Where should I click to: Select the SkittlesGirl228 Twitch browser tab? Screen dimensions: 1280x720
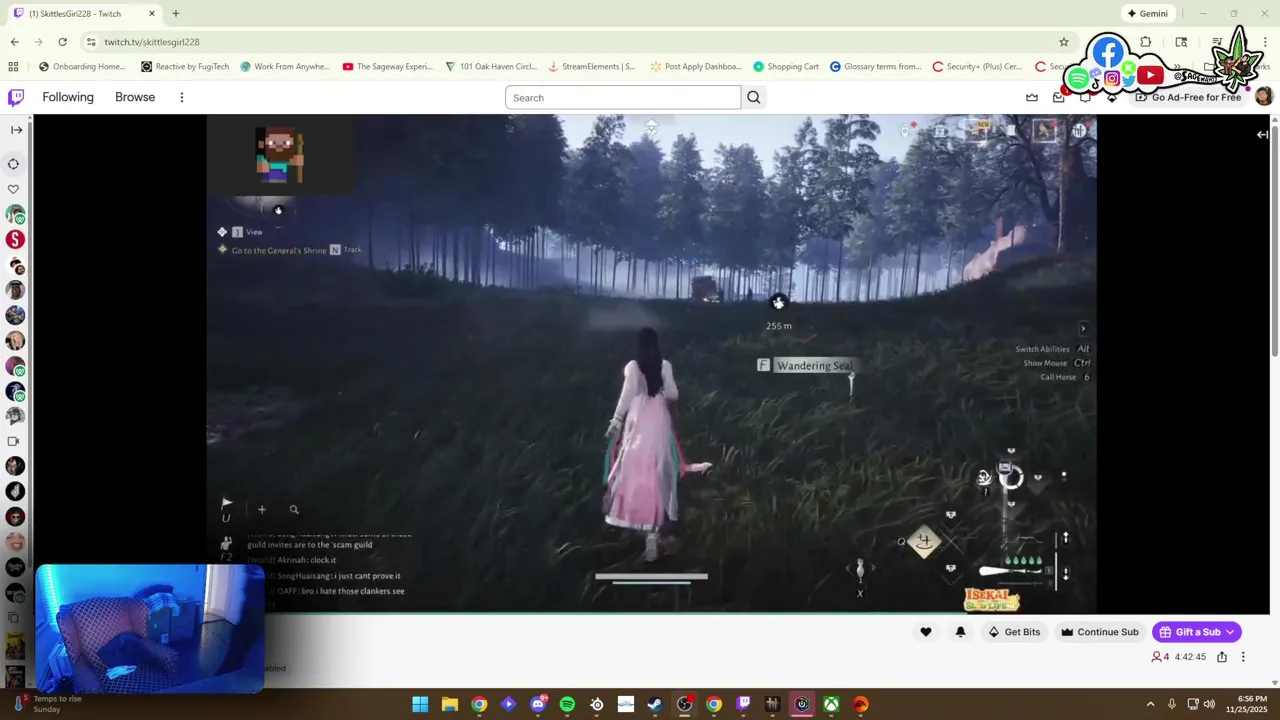tap(83, 14)
